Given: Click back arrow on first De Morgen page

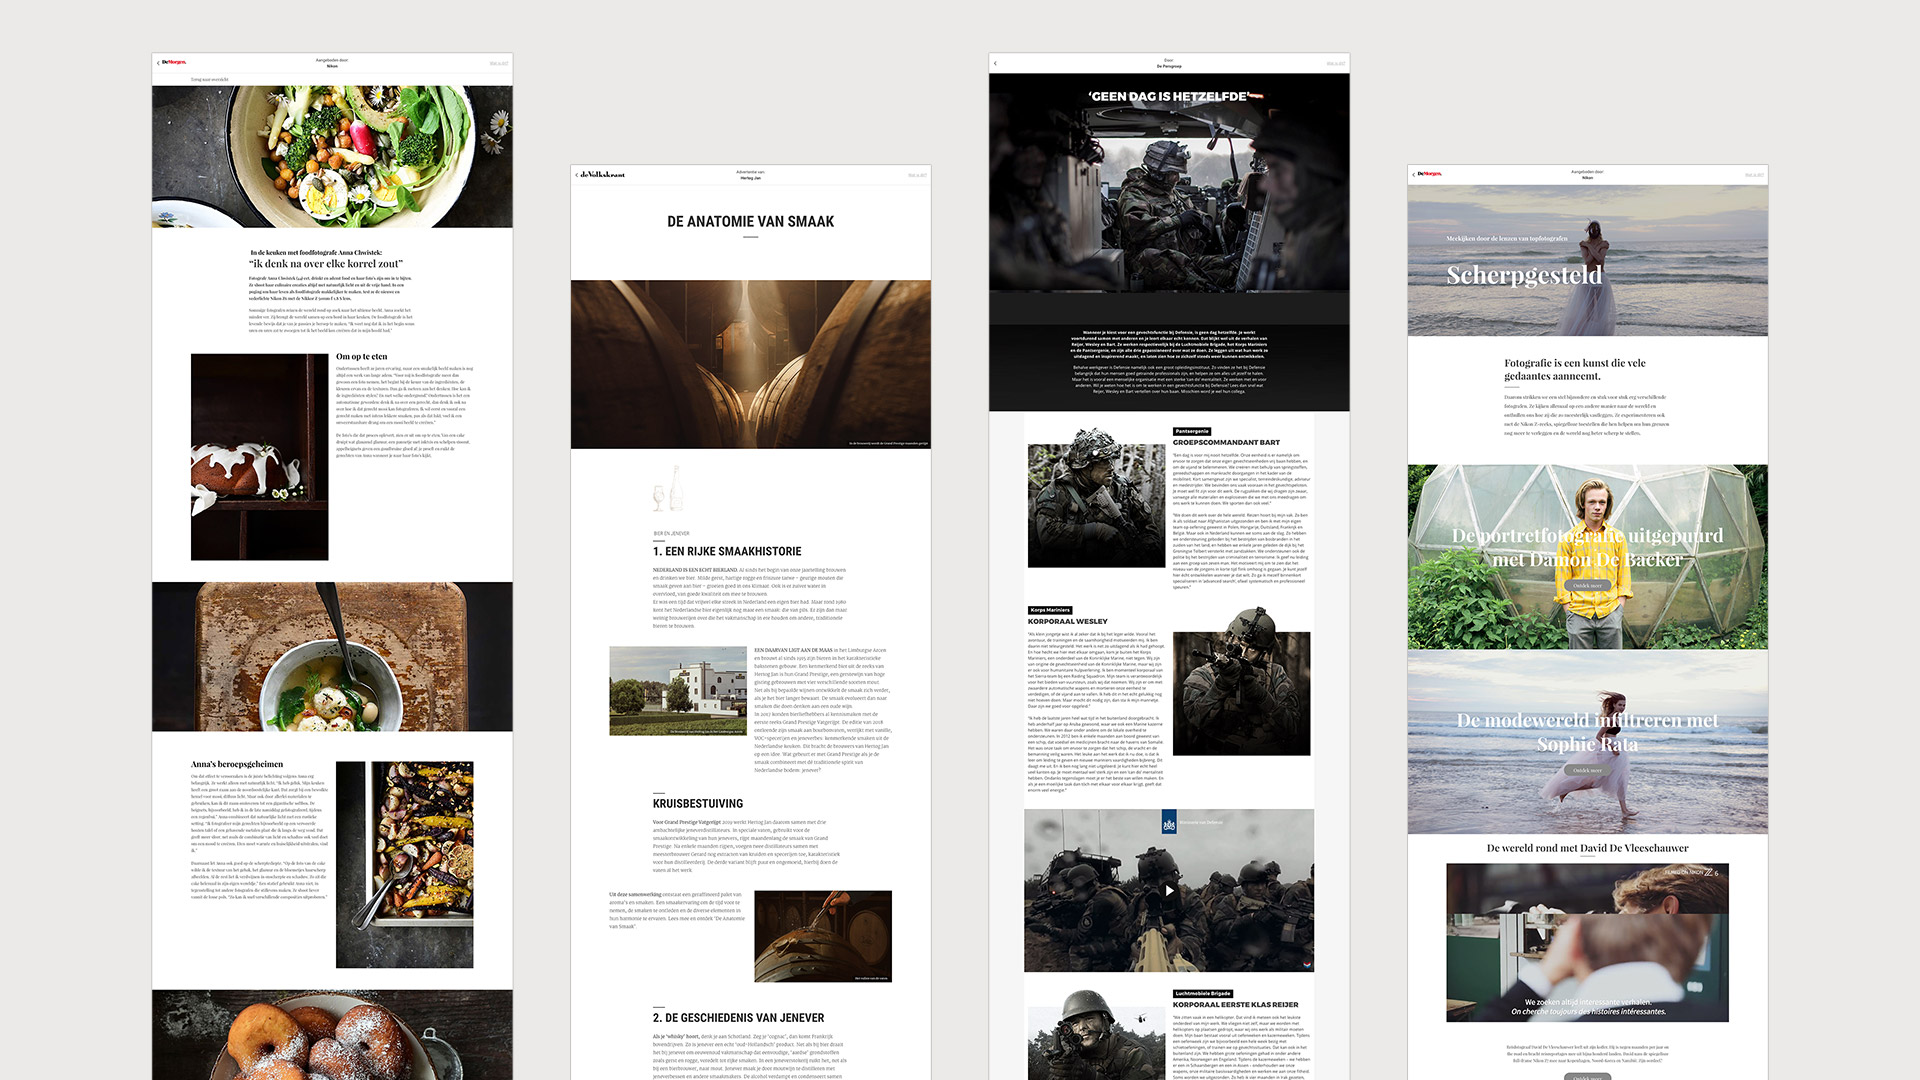Looking at the screenshot, I should pyautogui.click(x=158, y=63).
